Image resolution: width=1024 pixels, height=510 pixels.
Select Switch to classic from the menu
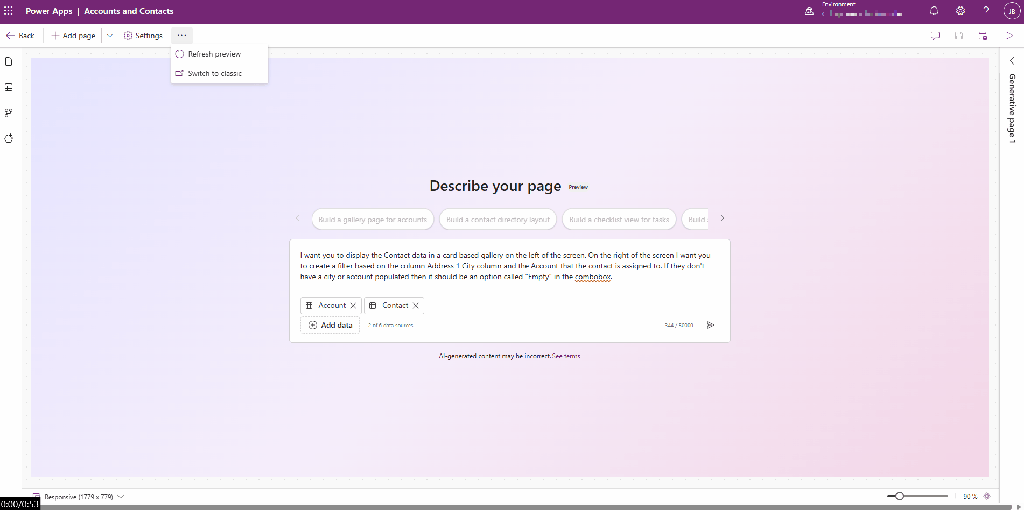214,73
